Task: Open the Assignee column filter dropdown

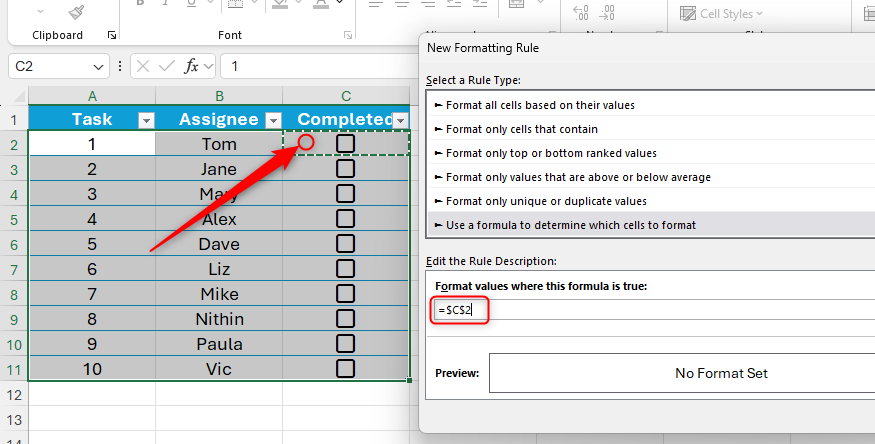Action: pos(273,120)
